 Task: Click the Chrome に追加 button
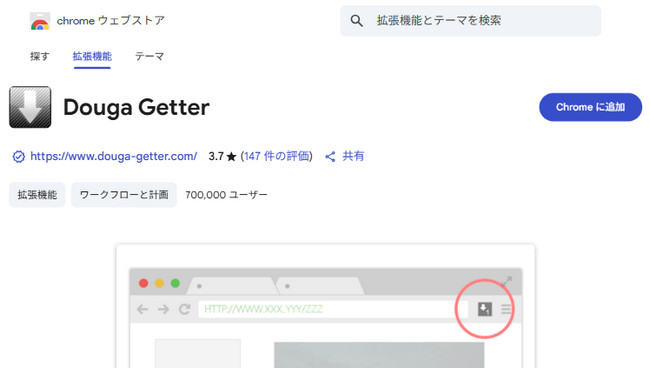(590, 107)
